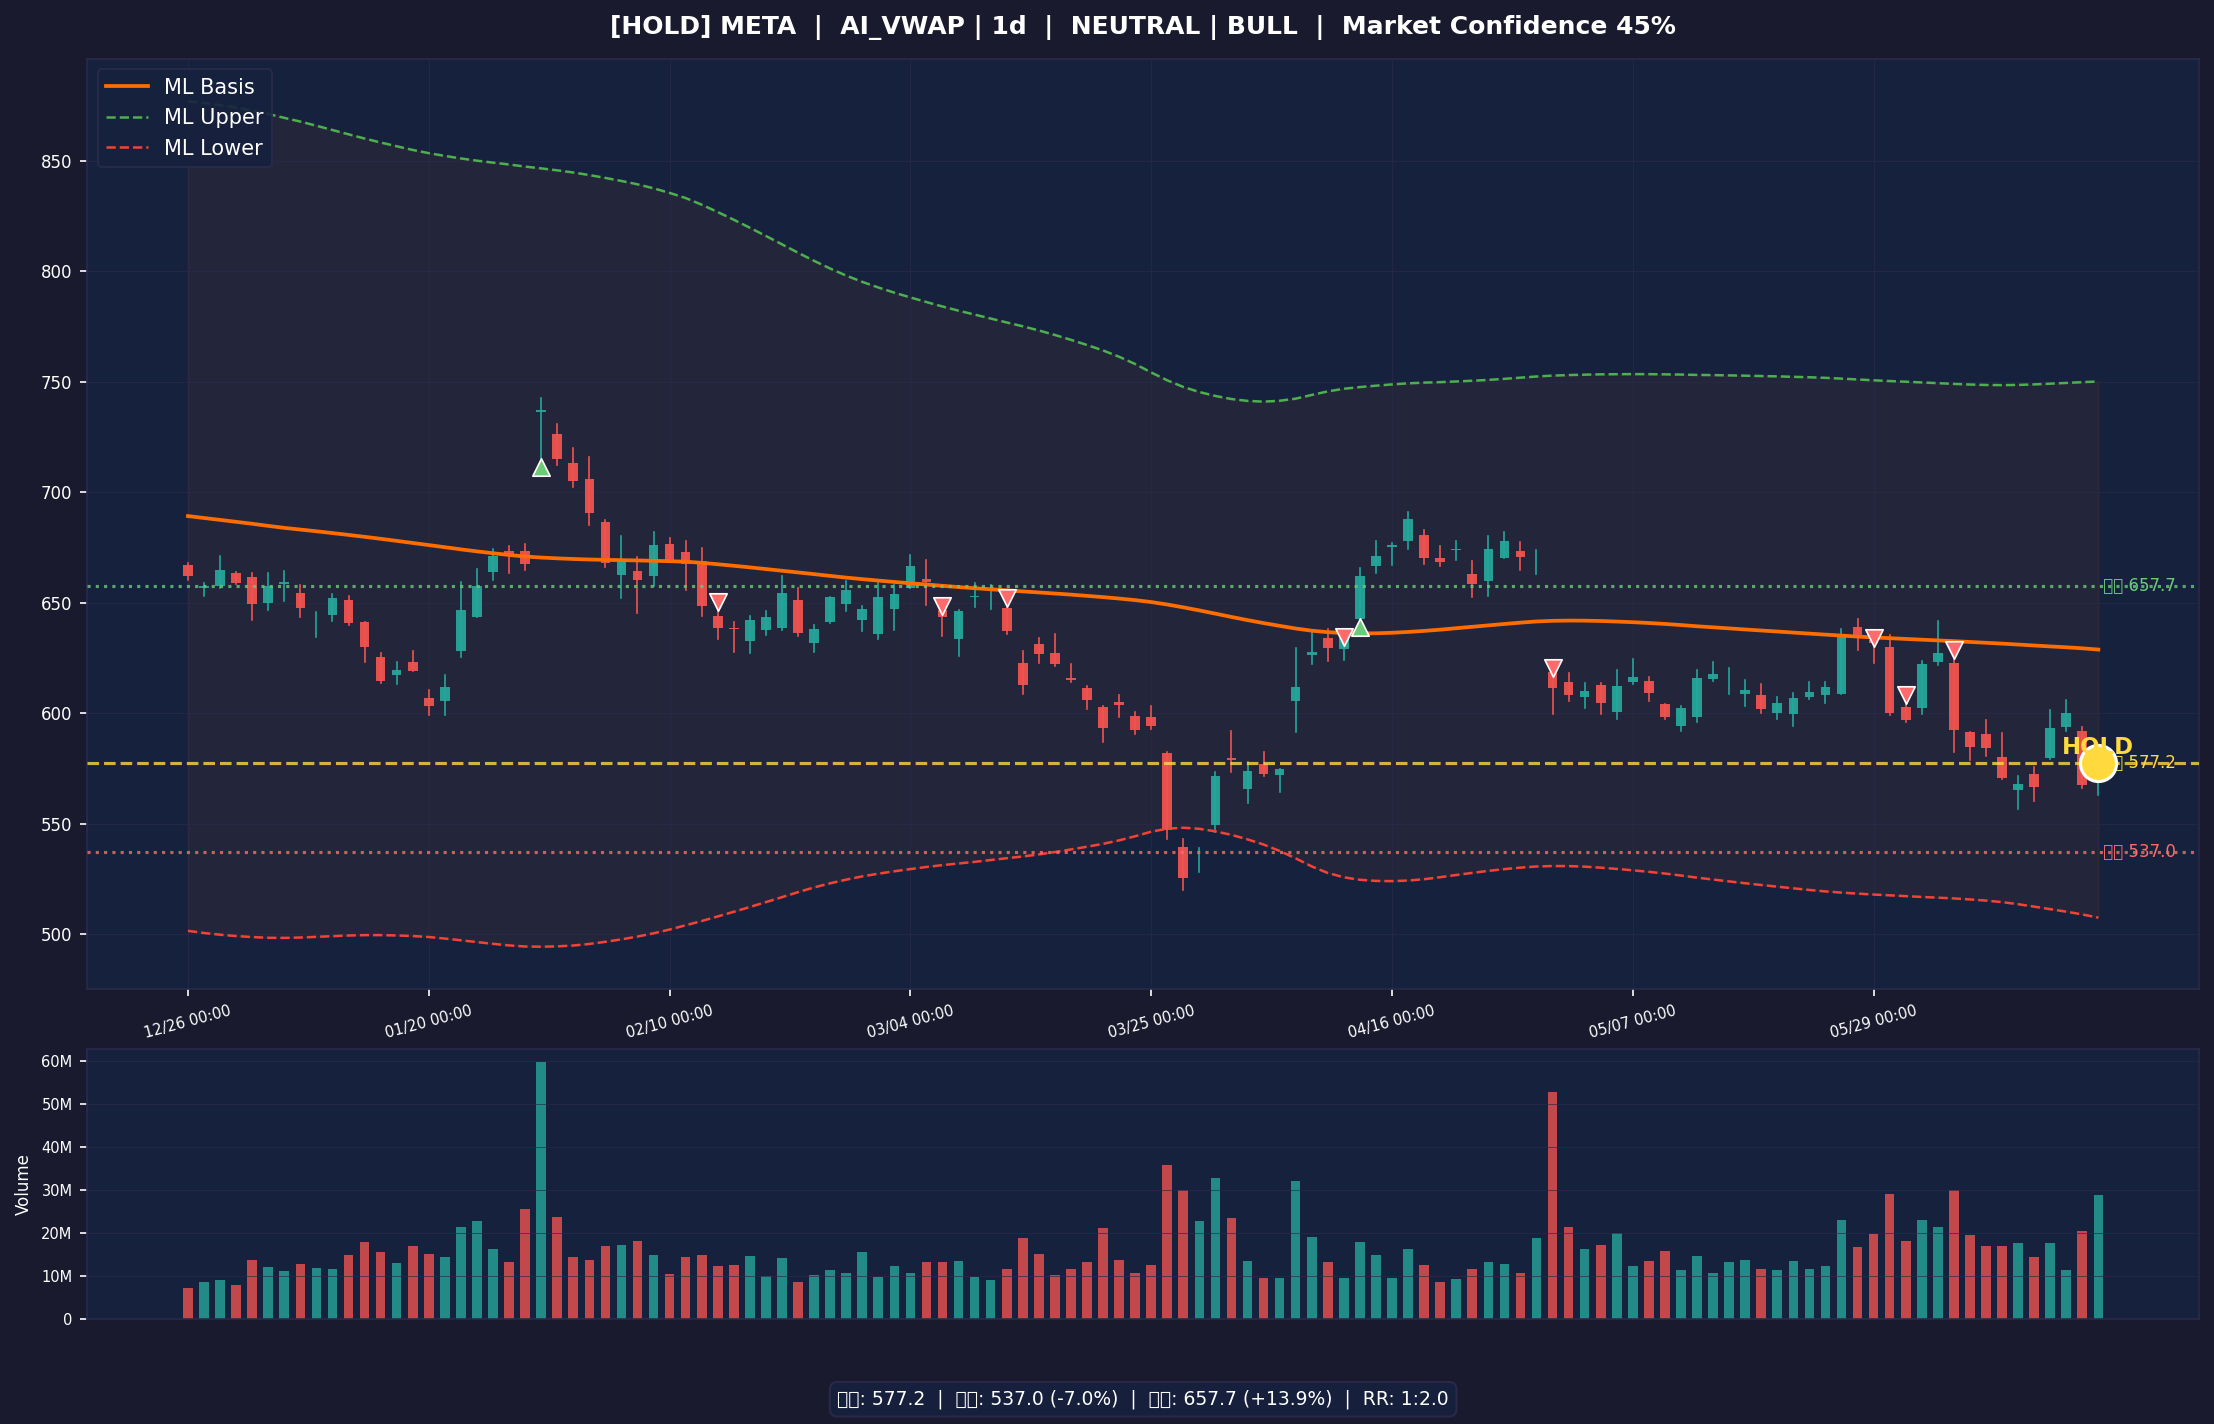Click the ML Upper legend entry
This screenshot has width=2214, height=1424.
(x=184, y=117)
